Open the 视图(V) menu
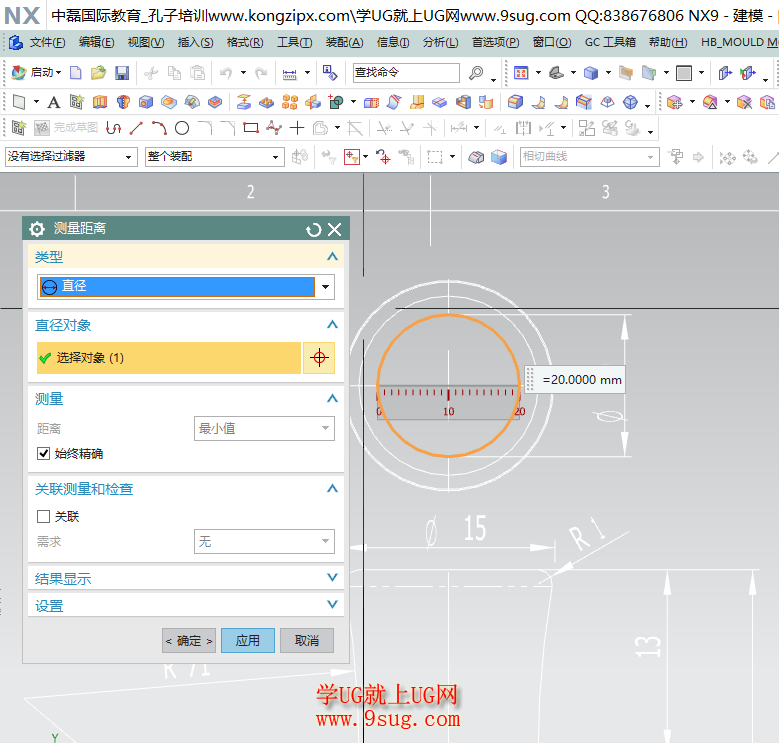The height and width of the screenshot is (743, 779). pyautogui.click(x=146, y=43)
